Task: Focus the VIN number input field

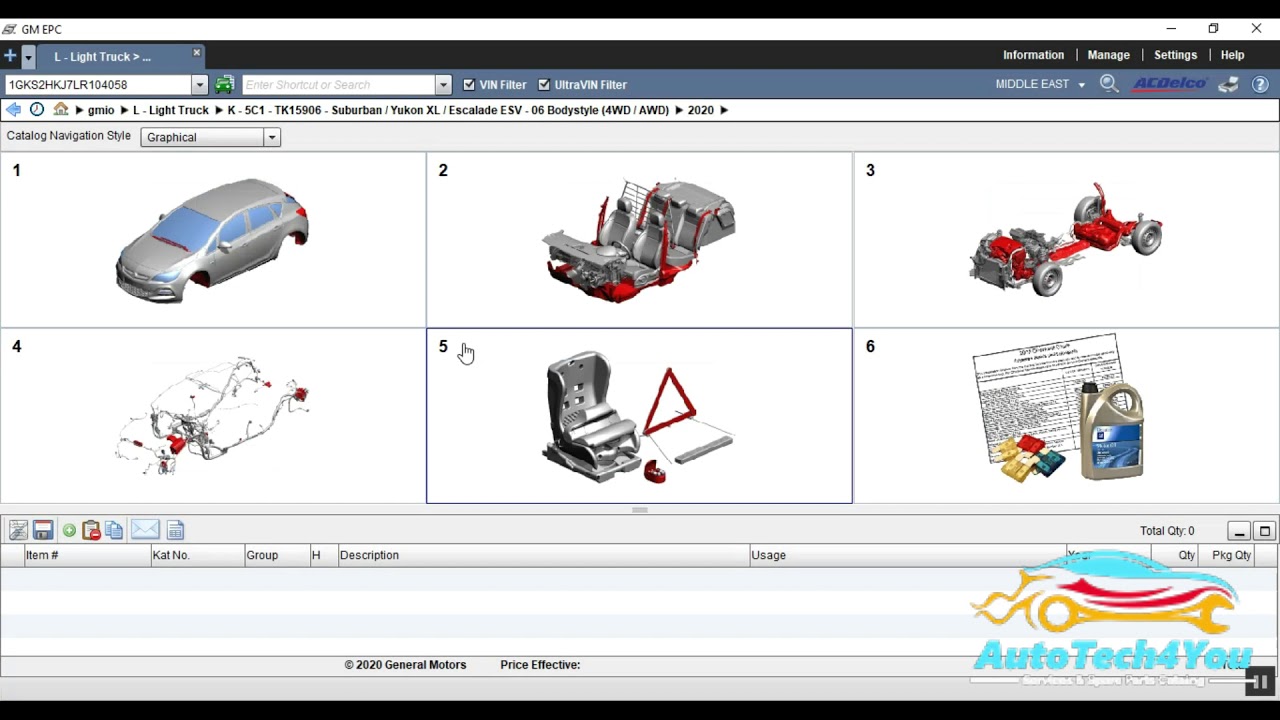Action: click(x=97, y=85)
